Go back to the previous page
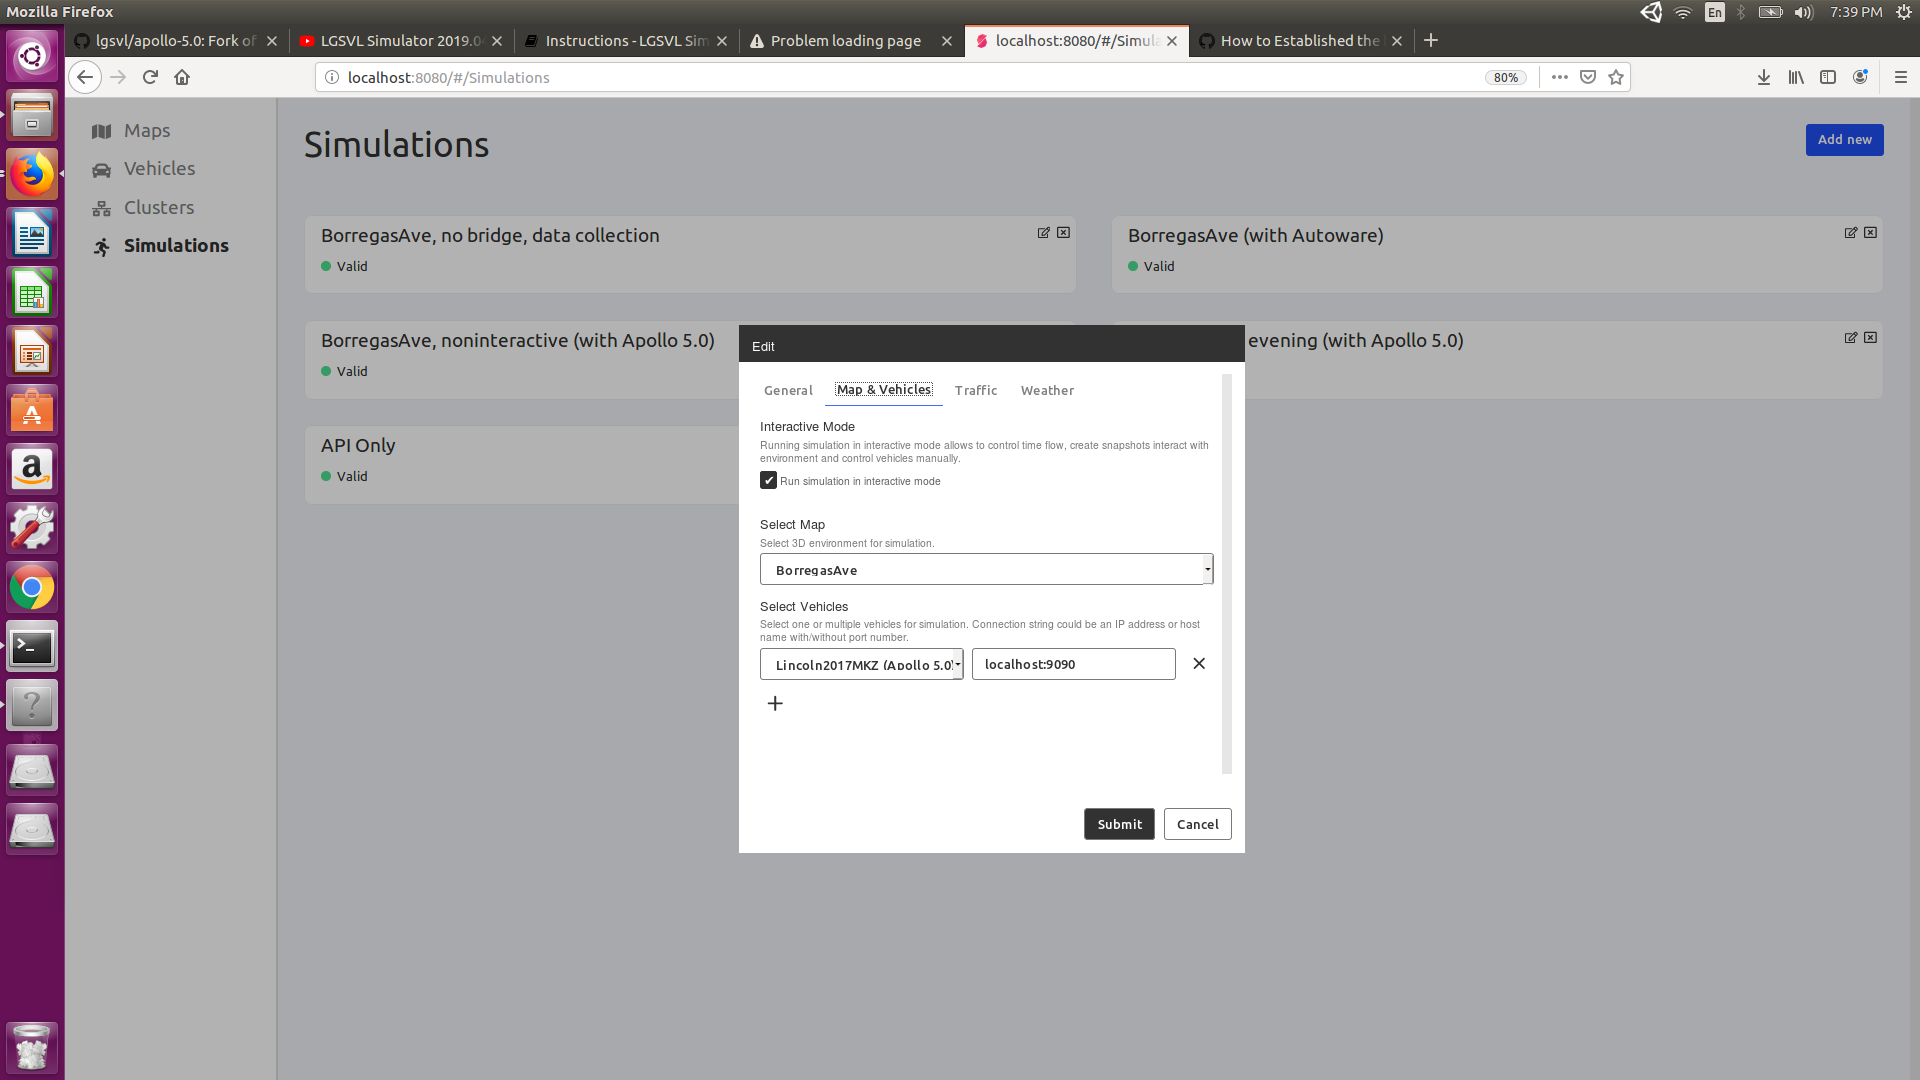 click(85, 77)
